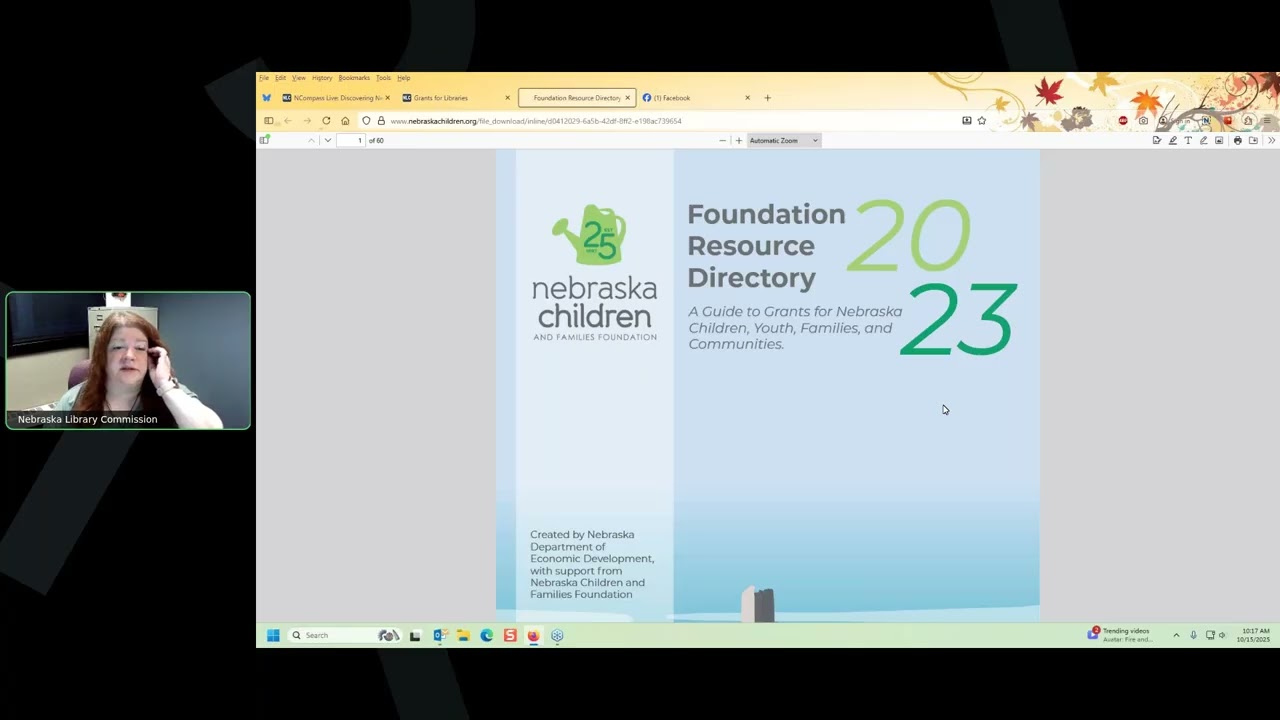The image size is (1280, 720).
Task: Toggle the PDF viewer sidebar
Action: (x=264, y=140)
